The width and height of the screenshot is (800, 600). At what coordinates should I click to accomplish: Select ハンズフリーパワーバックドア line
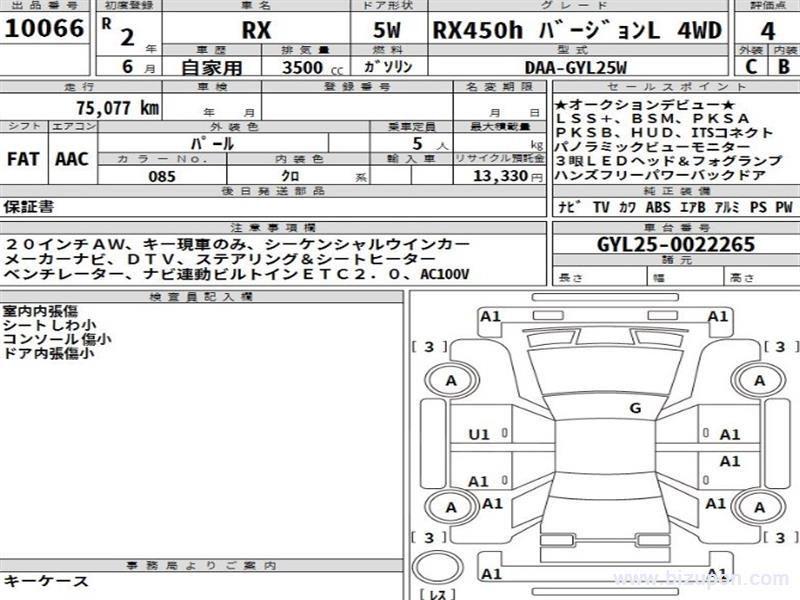pos(661,175)
